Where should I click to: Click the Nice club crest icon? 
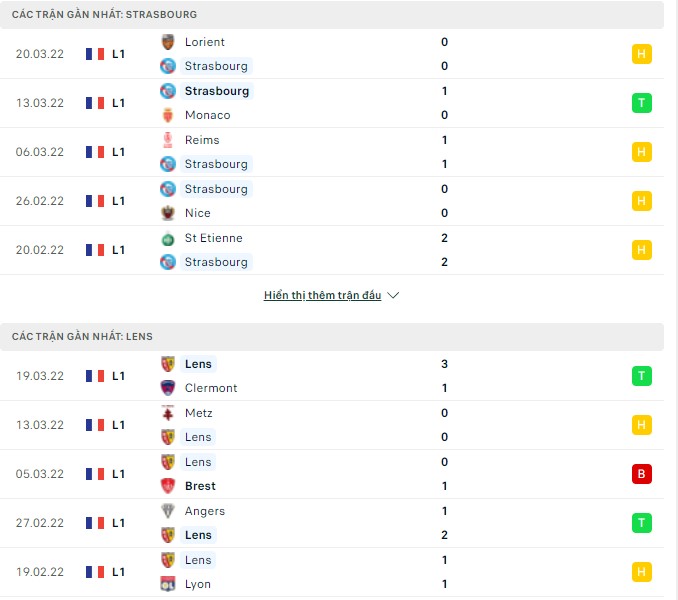pos(168,213)
